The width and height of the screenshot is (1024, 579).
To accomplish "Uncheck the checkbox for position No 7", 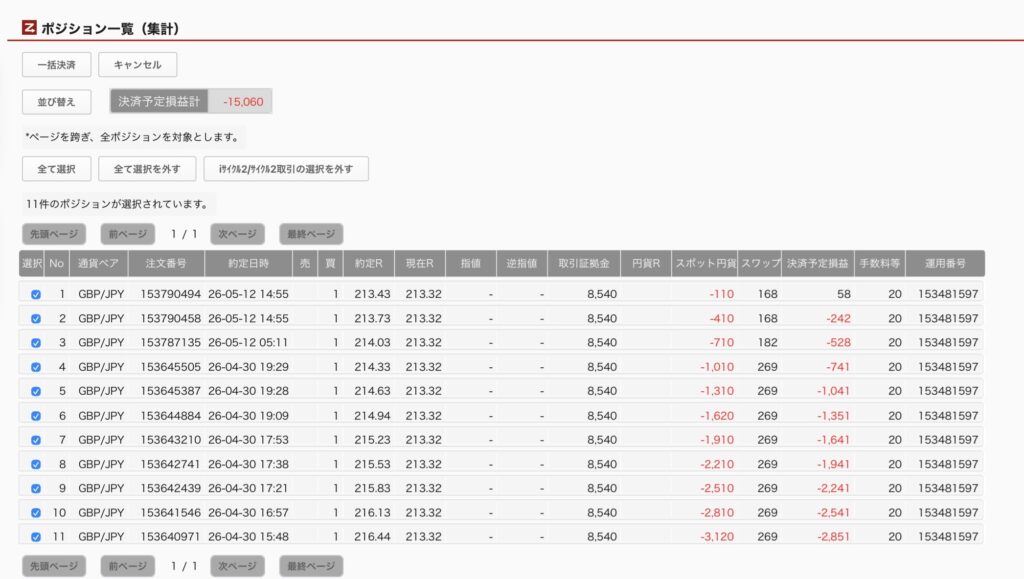I will [x=36, y=440].
